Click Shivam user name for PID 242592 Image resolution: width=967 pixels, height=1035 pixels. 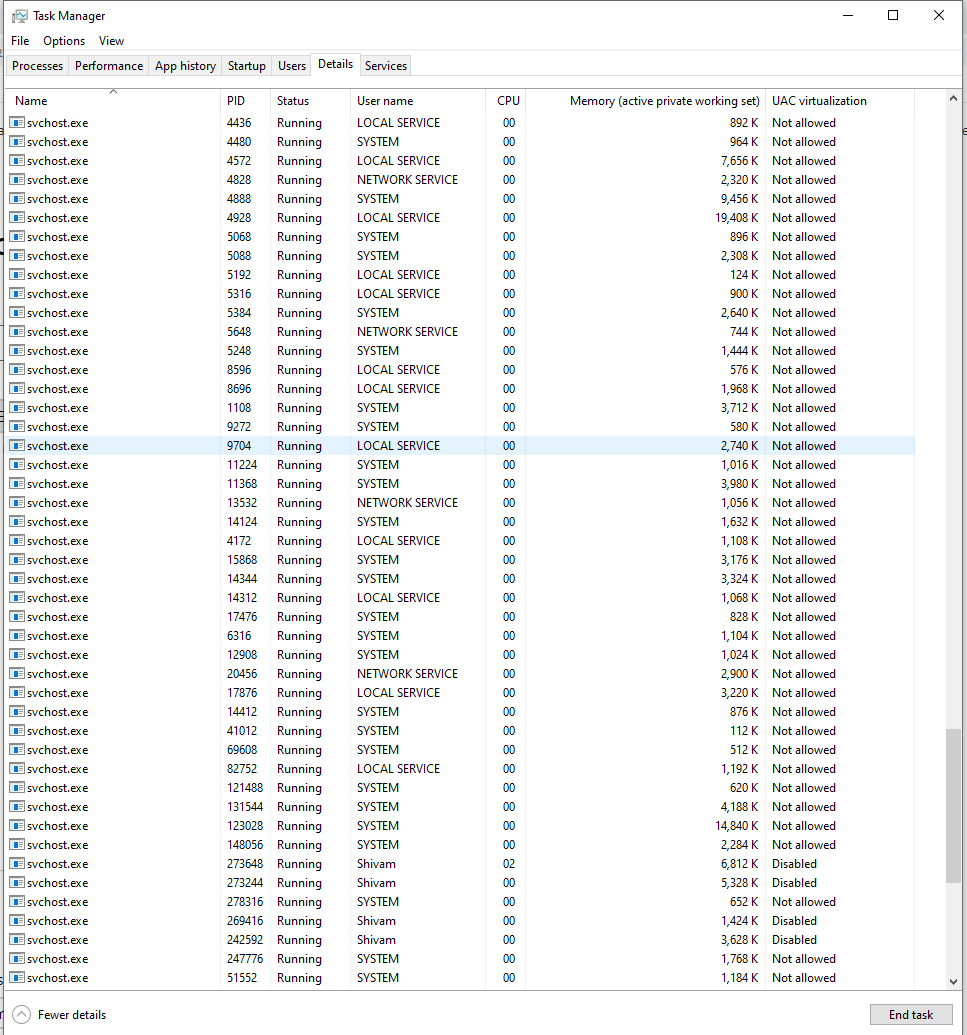point(376,940)
